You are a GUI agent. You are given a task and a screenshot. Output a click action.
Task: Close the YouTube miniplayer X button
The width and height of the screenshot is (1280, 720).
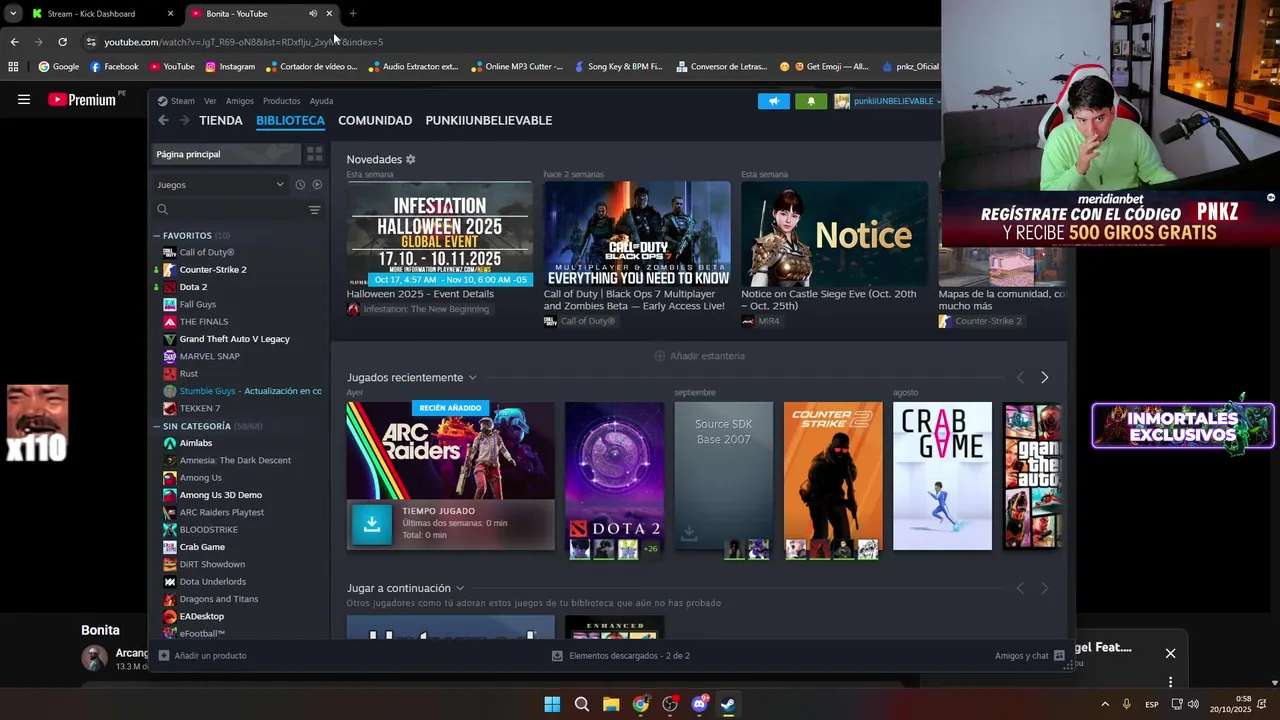coord(1170,653)
